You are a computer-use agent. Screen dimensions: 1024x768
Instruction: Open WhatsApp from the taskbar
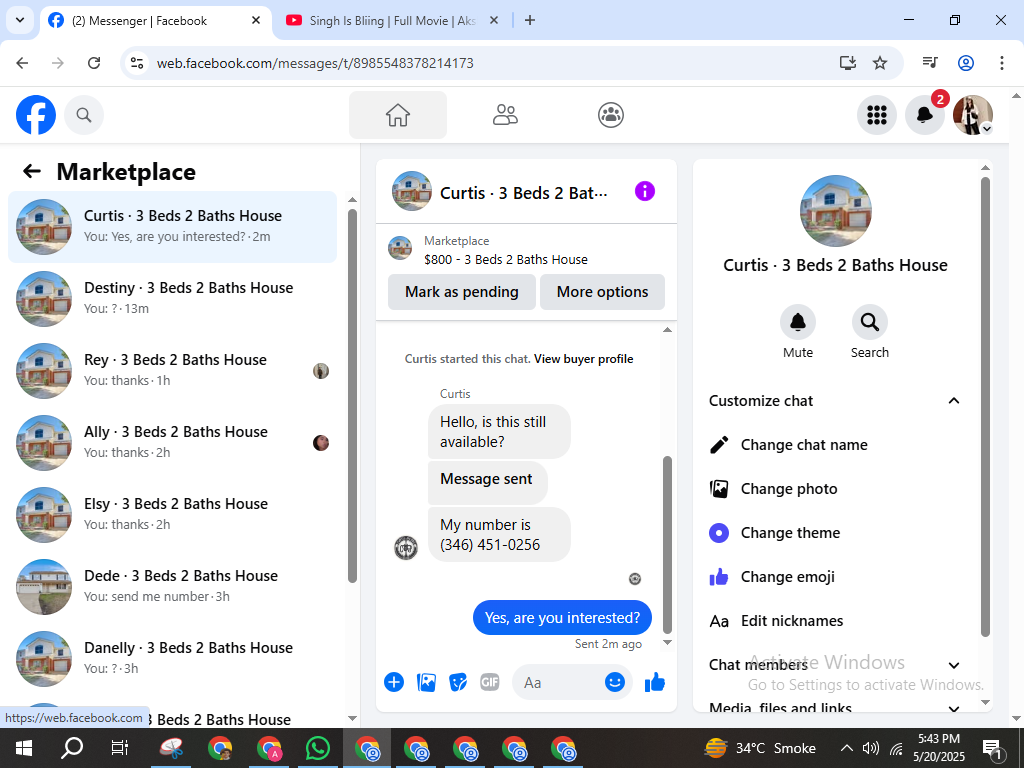pos(318,748)
